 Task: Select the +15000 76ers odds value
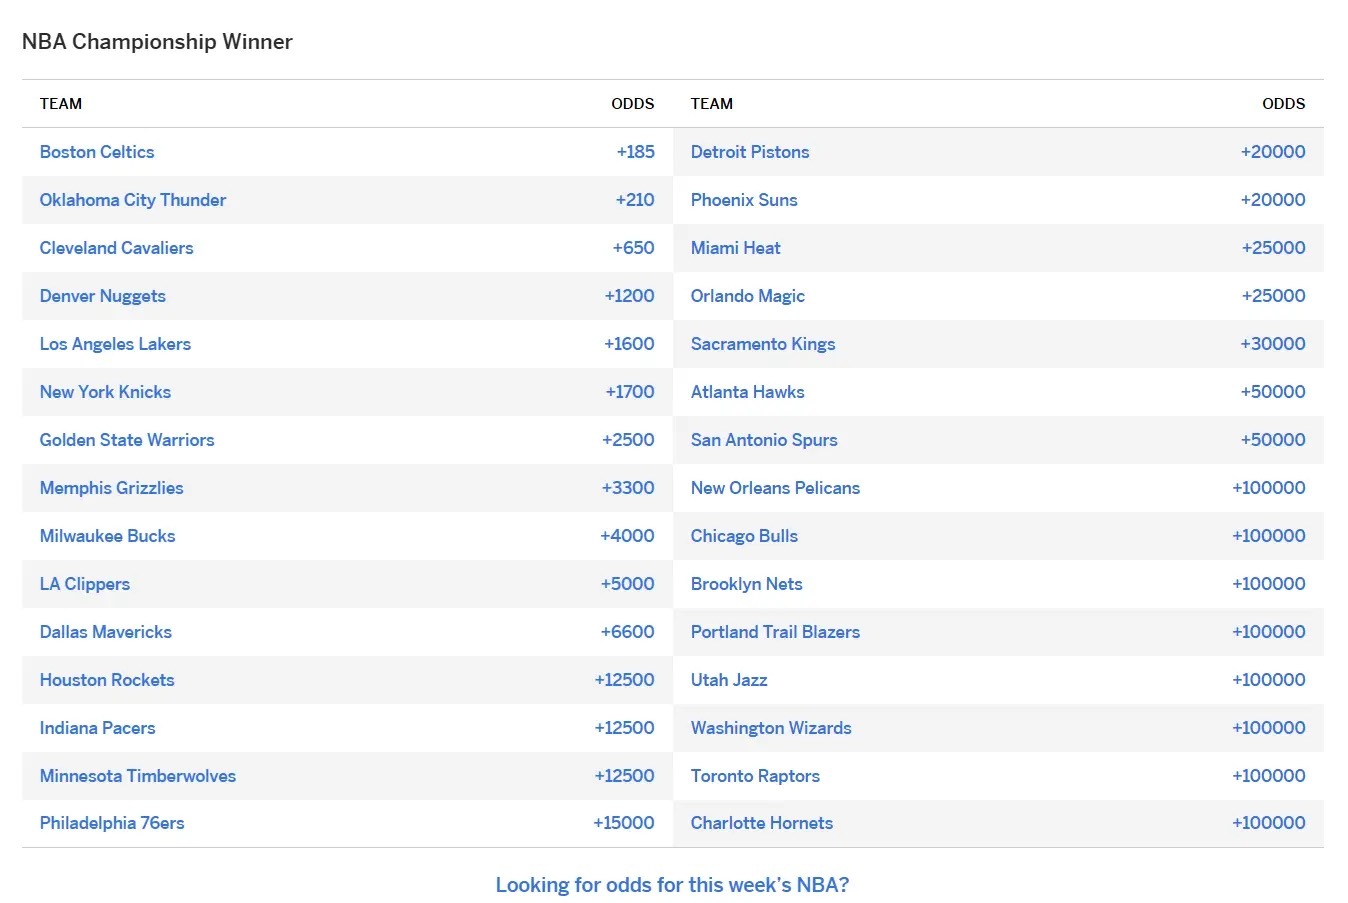tap(624, 823)
